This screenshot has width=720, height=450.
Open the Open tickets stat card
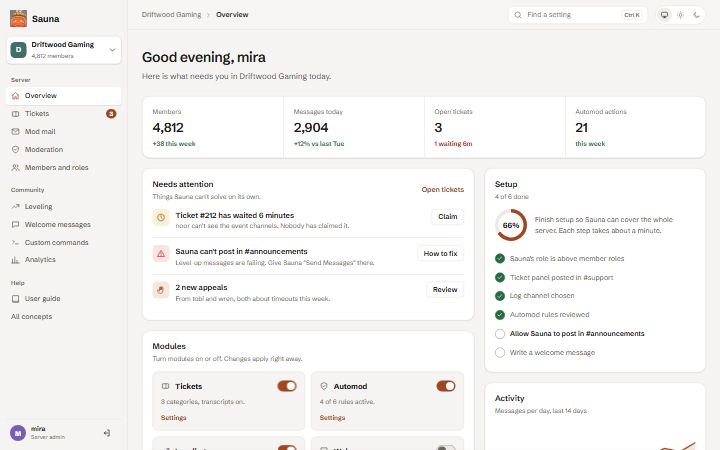(495, 127)
